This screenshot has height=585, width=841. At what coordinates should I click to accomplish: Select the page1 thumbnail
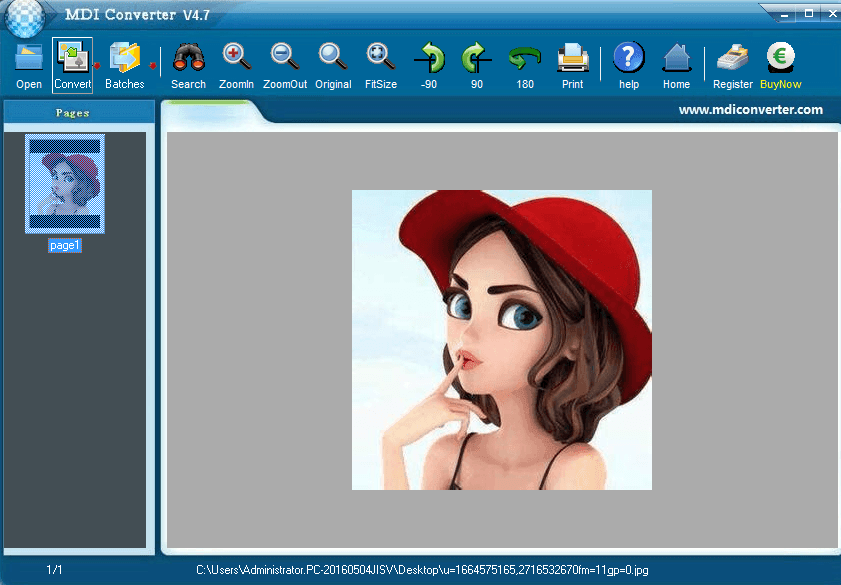point(65,184)
